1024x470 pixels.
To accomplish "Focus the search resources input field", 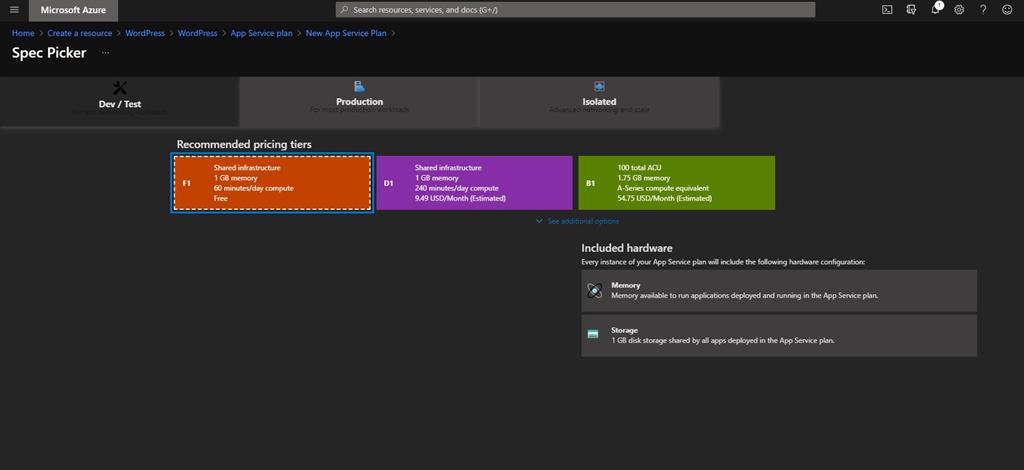I will (575, 10).
